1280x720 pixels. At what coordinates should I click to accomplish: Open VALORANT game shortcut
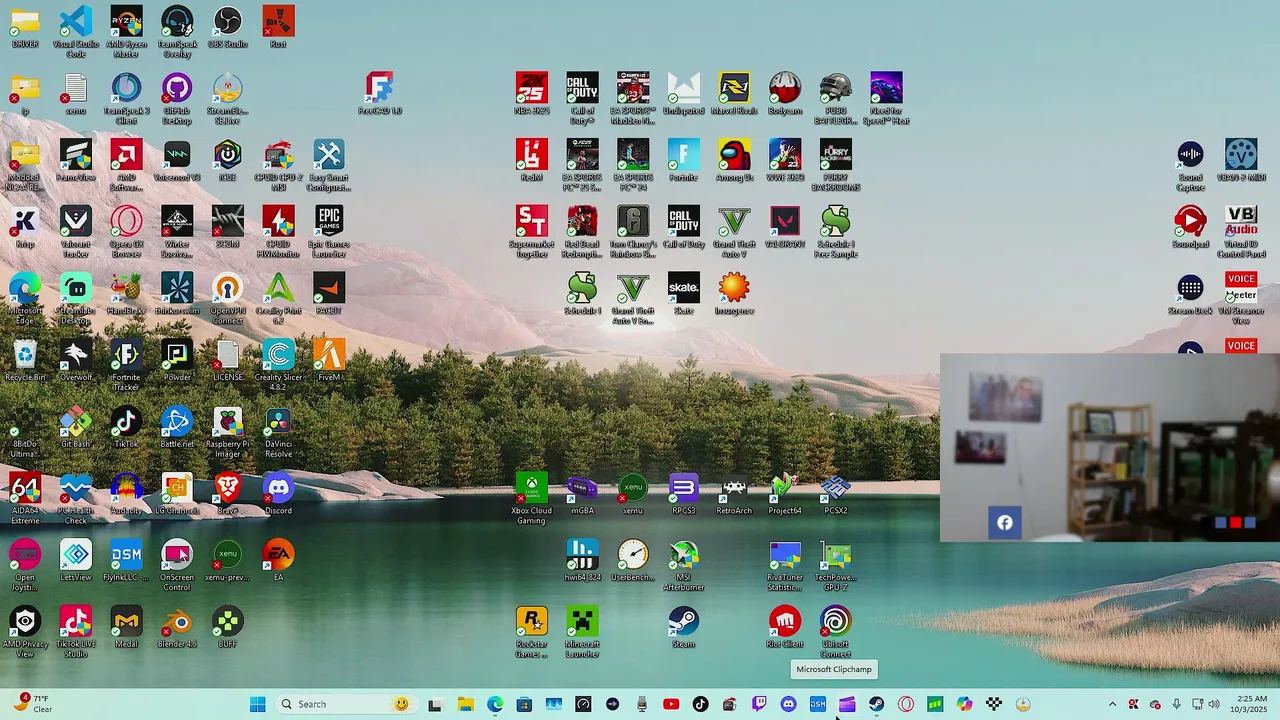pos(785,227)
